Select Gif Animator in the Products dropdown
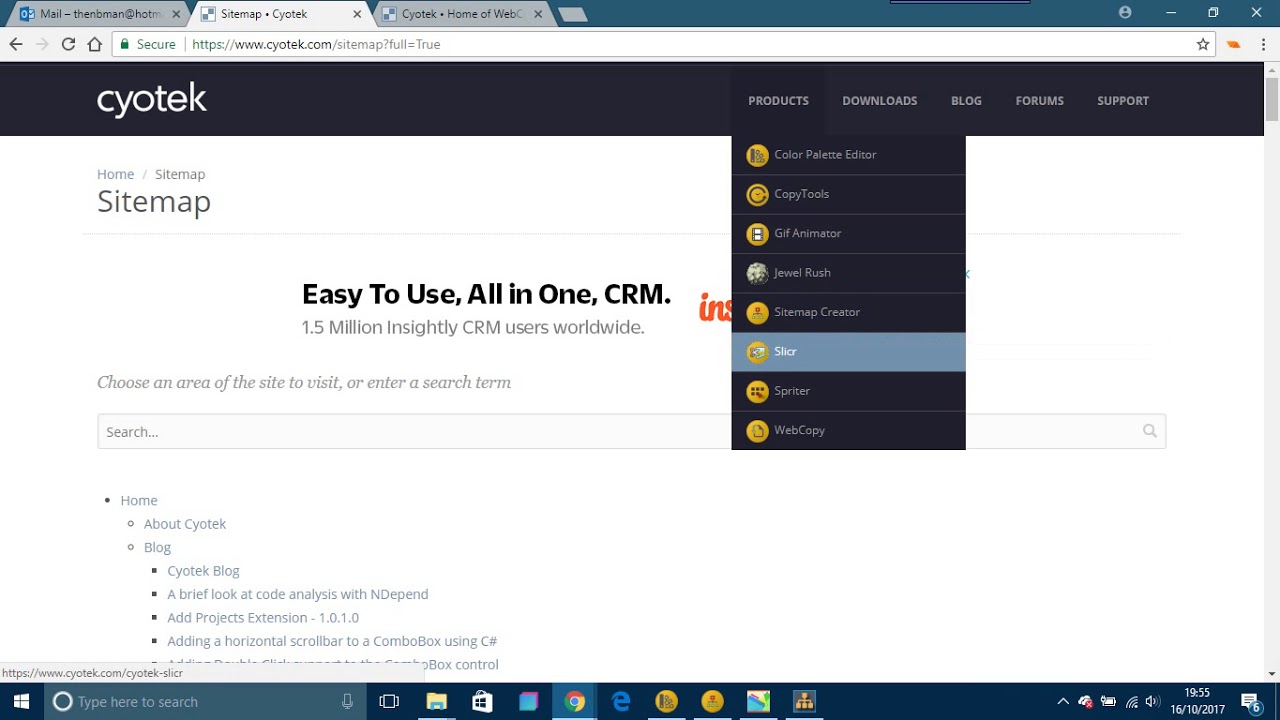The image size is (1280, 720). pyautogui.click(x=848, y=233)
